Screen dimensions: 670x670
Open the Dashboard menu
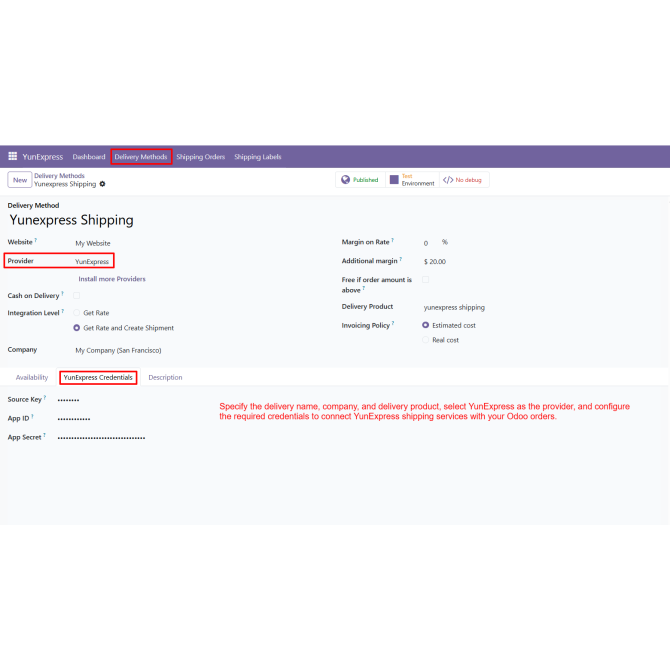pos(89,157)
